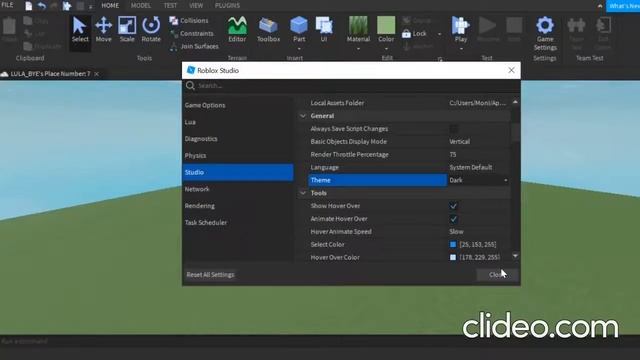Open the Toolbox panel
Image resolution: width=640 pixels, height=360 pixels.
269,30
